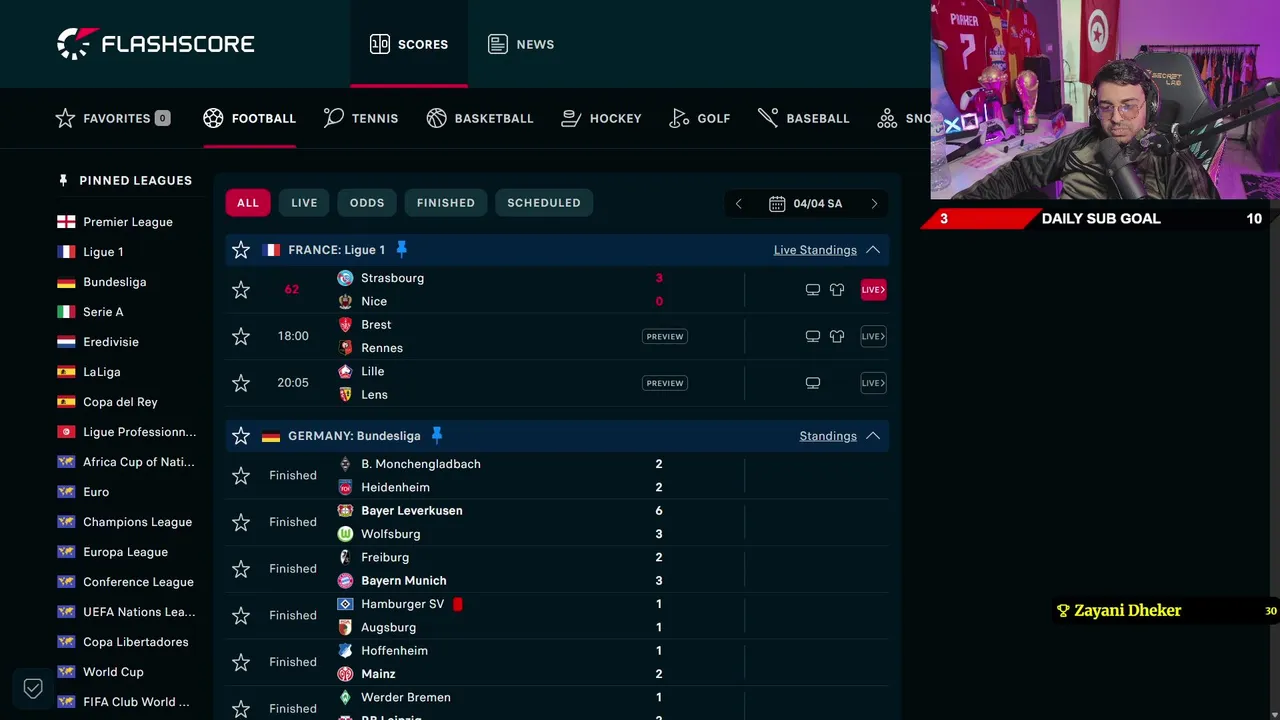Click the Hamburger SV red card icon
The height and width of the screenshot is (720, 1280).
[x=458, y=604]
